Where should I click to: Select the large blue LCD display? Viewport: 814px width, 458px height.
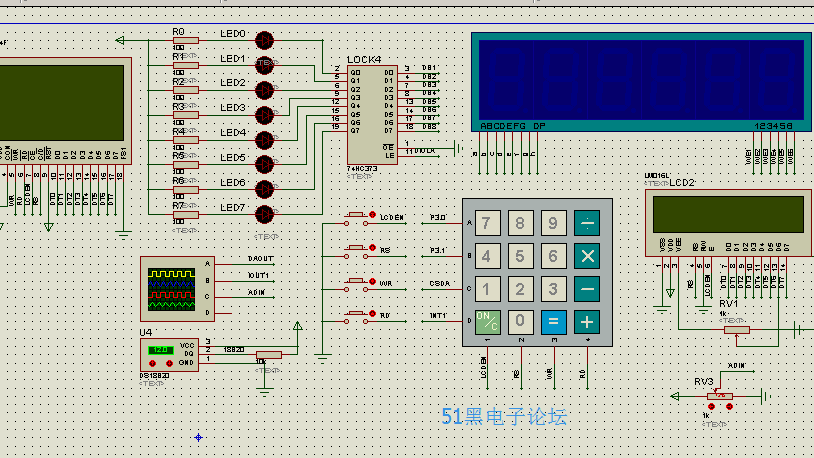pos(642,80)
